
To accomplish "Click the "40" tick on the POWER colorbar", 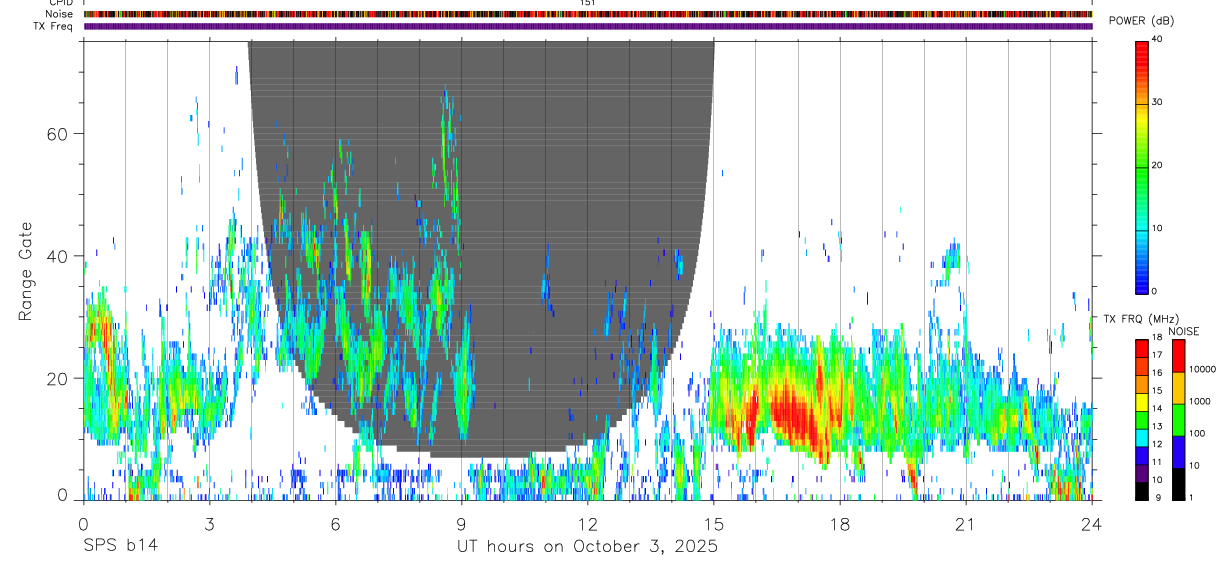I will tap(1158, 39).
